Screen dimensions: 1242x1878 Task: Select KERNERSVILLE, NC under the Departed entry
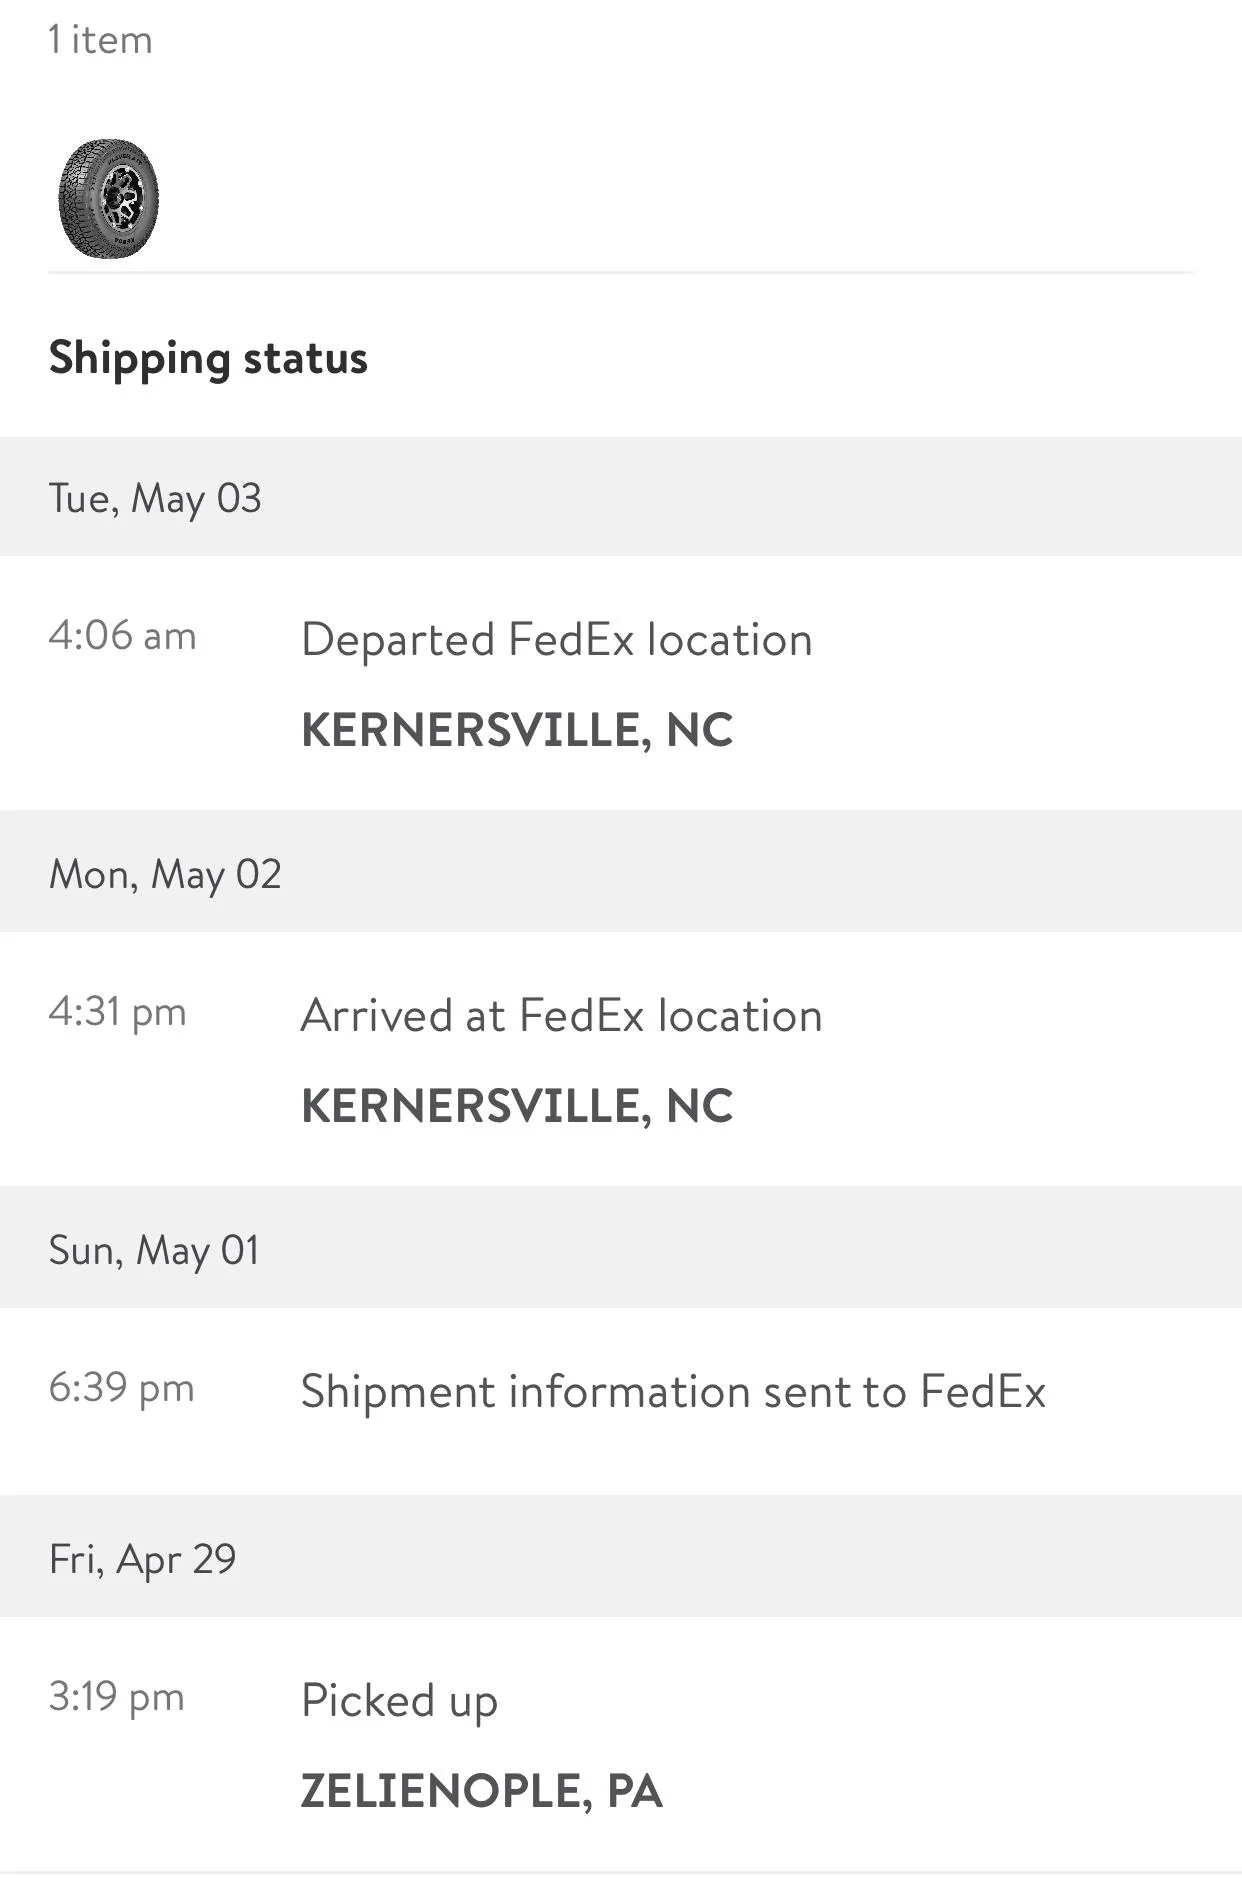point(517,730)
